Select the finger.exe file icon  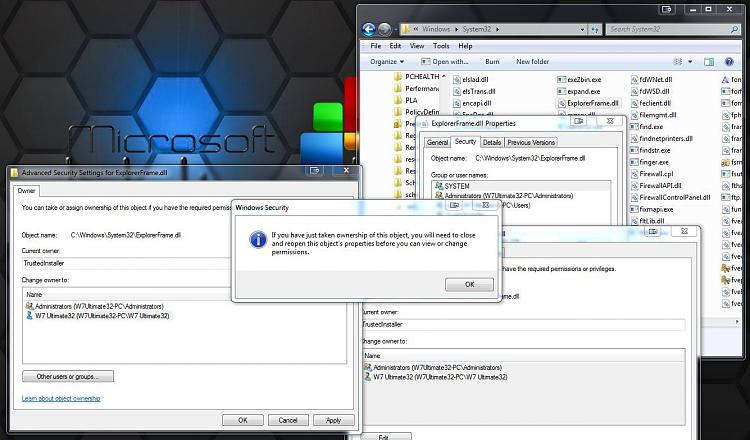click(635, 162)
